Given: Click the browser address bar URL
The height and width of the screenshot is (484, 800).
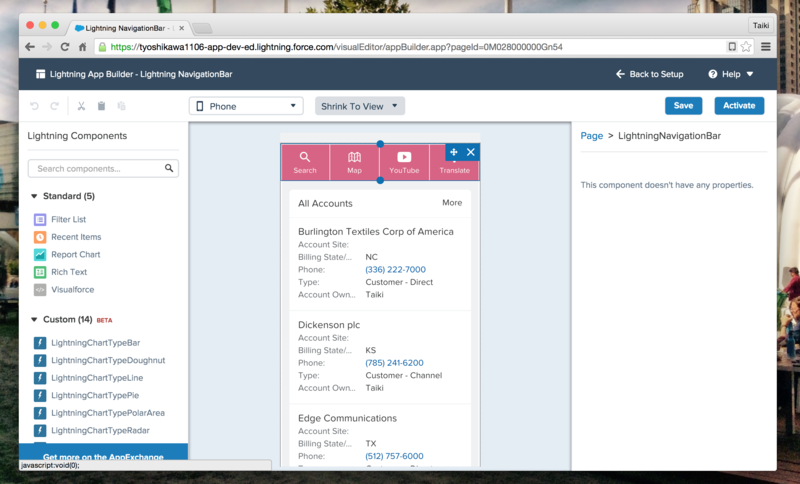Looking at the screenshot, I should (x=336, y=47).
